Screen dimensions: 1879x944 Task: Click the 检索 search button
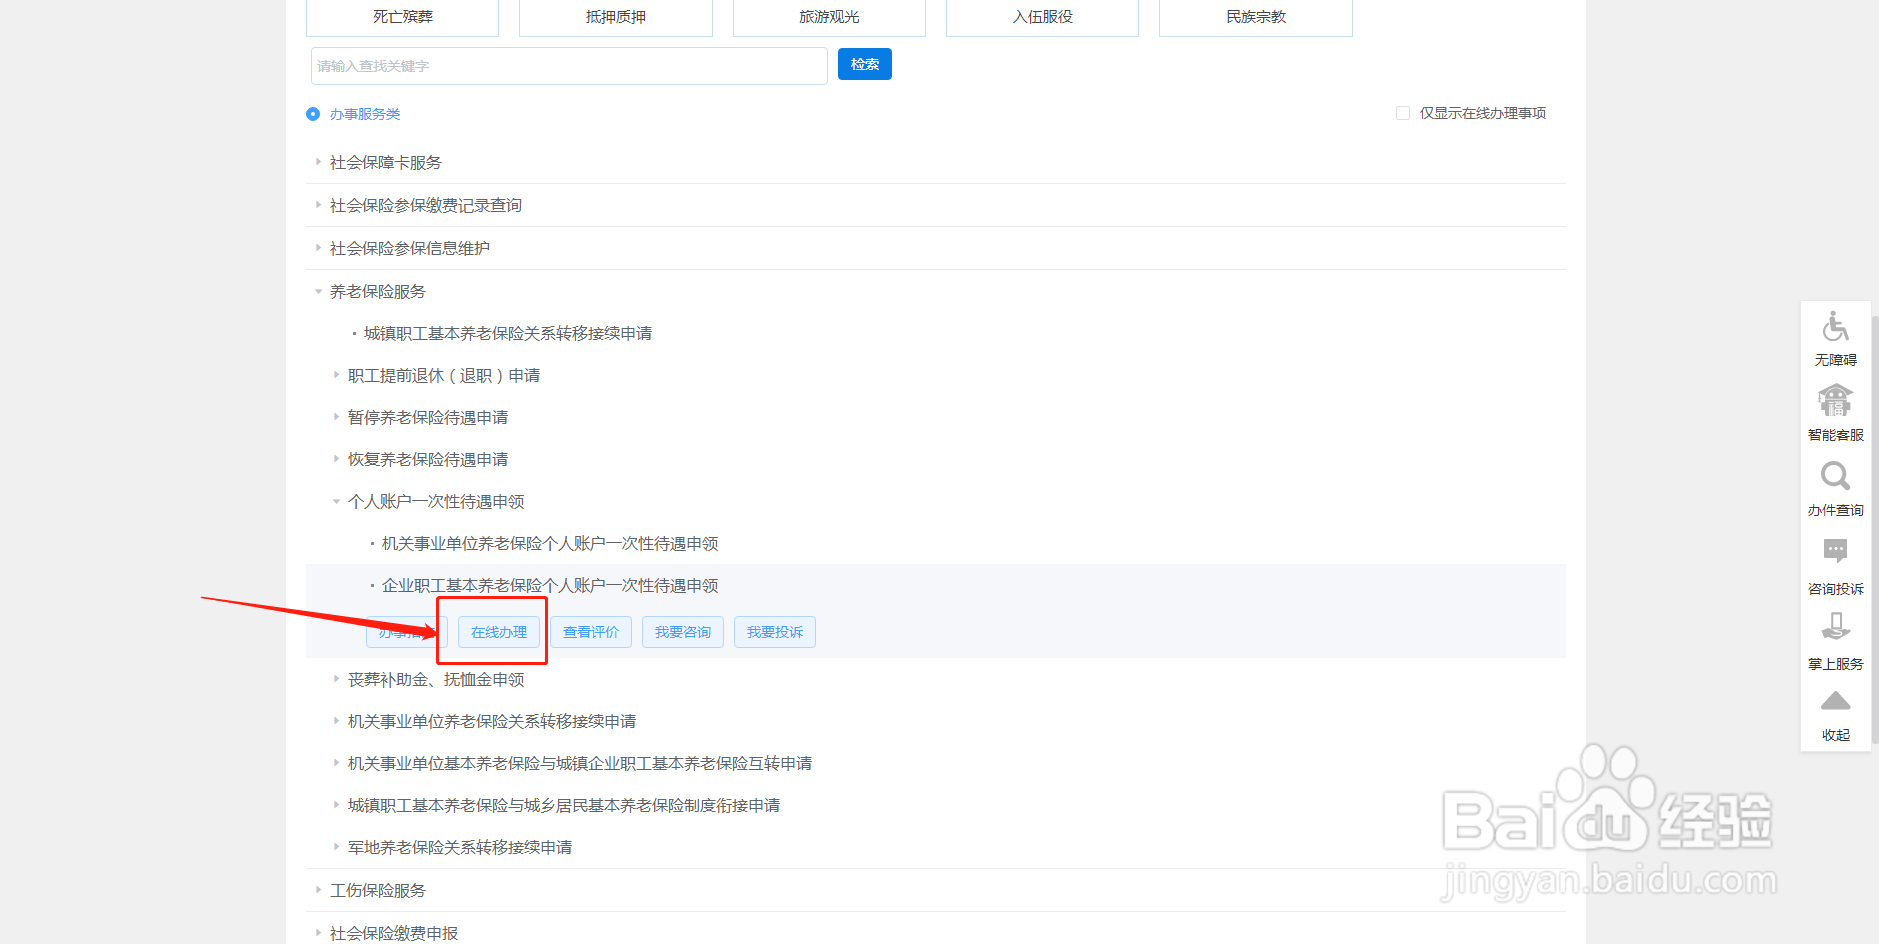point(865,64)
